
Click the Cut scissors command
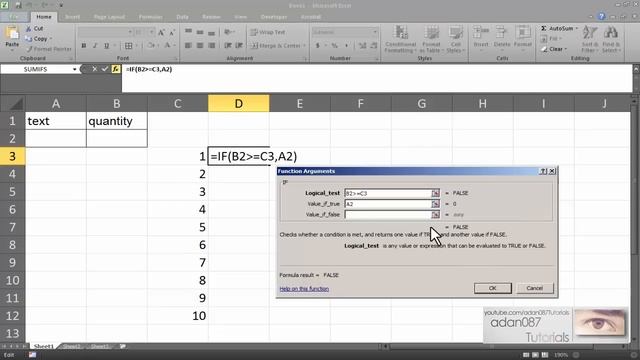click(34, 29)
